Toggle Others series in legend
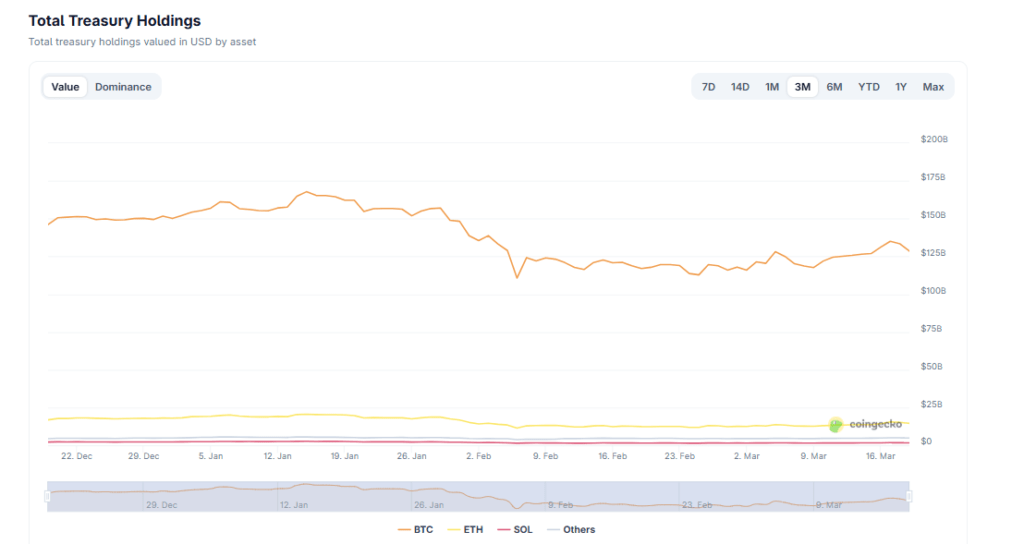Image resolution: width=1024 pixels, height=544 pixels. coord(571,529)
